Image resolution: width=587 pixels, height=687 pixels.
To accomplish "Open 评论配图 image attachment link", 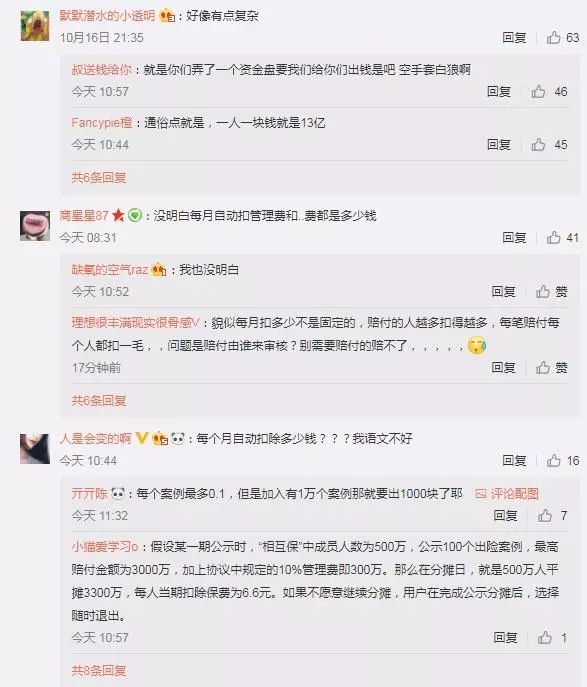I will pos(507,494).
